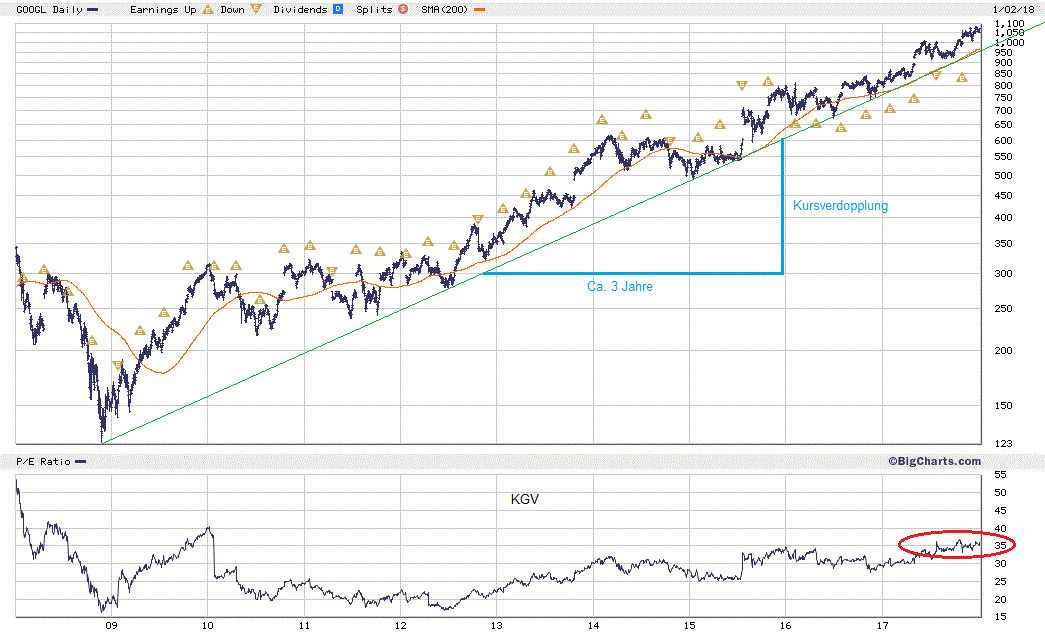Click the 1/02/18 date stamp
The image size is (1045, 635).
point(1013,9)
